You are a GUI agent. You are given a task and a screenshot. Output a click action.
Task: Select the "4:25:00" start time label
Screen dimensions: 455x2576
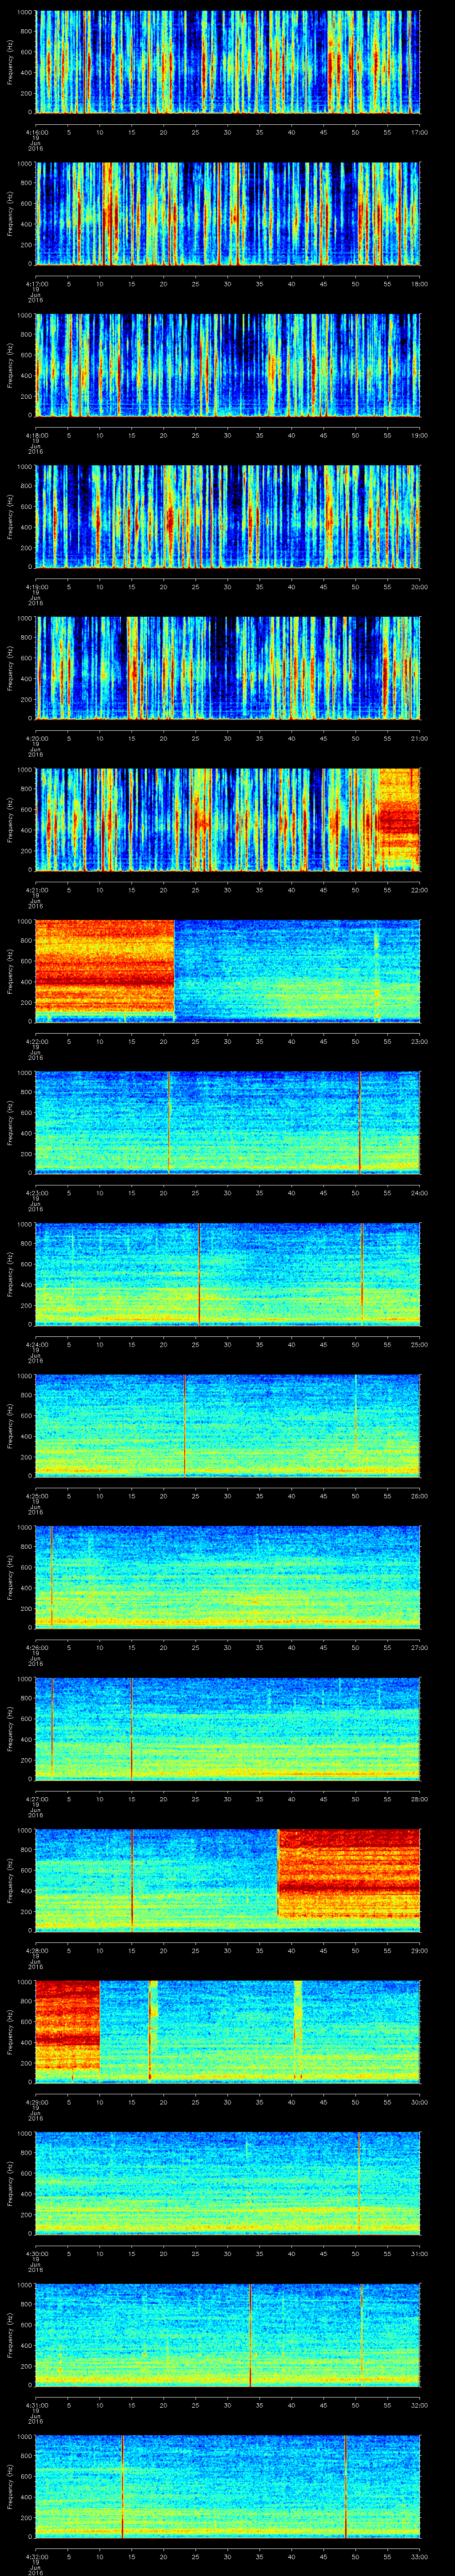click(36, 1496)
